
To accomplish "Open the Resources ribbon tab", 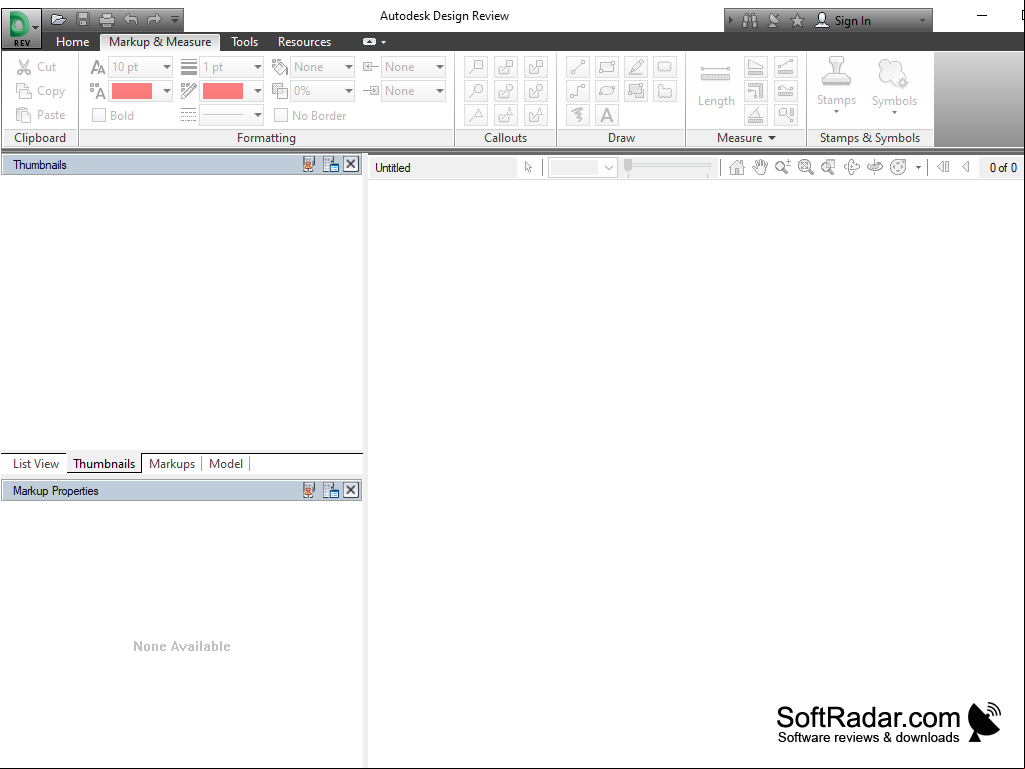I will [305, 42].
